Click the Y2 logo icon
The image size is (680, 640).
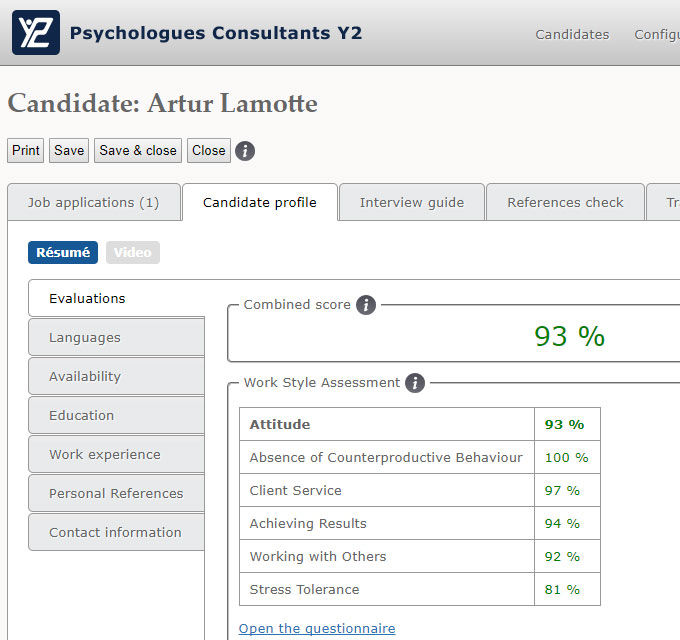tap(36, 33)
